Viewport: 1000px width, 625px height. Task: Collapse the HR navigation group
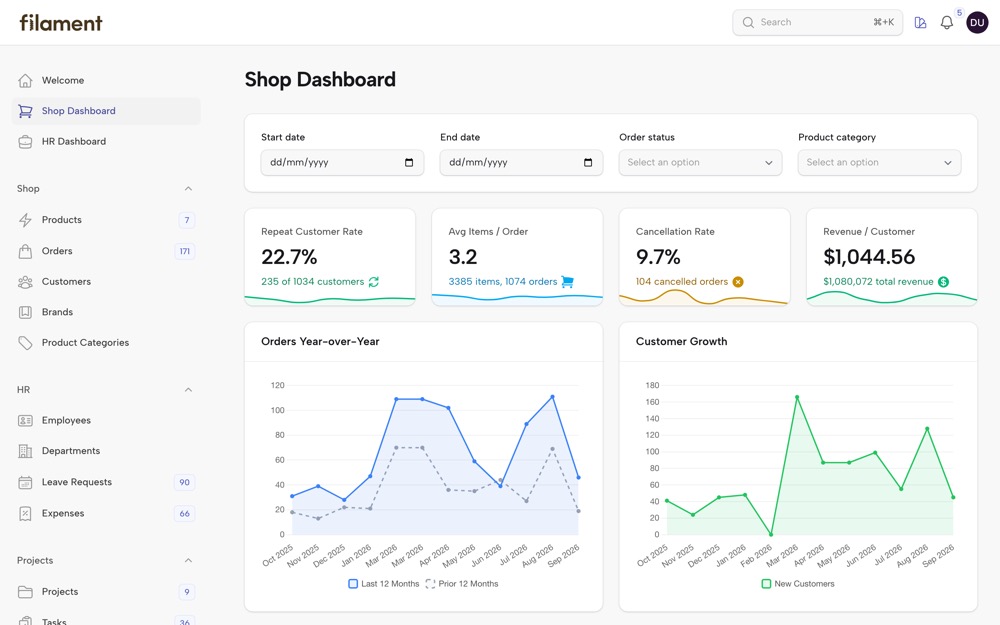[188, 390]
